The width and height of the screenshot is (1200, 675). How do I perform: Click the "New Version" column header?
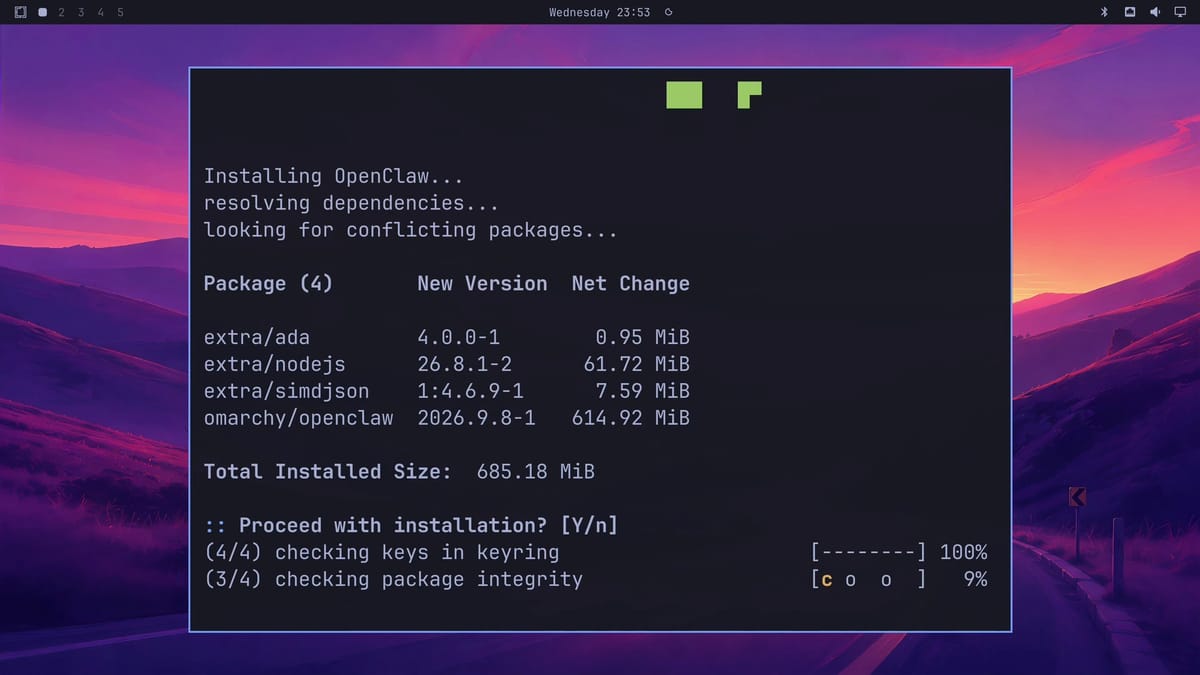pyautogui.click(x=482, y=284)
